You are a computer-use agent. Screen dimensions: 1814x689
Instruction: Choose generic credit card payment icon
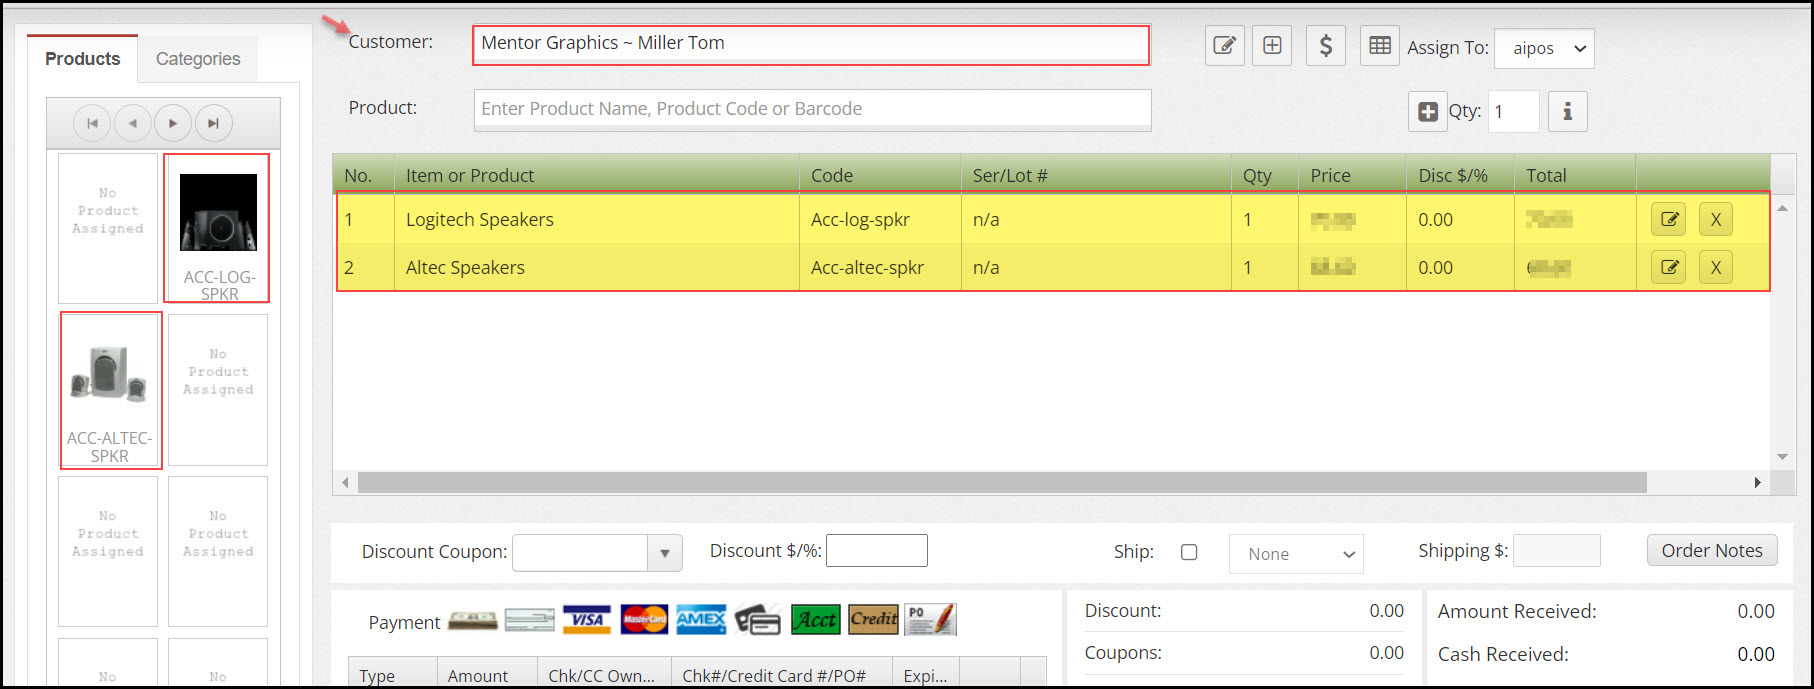click(x=758, y=620)
